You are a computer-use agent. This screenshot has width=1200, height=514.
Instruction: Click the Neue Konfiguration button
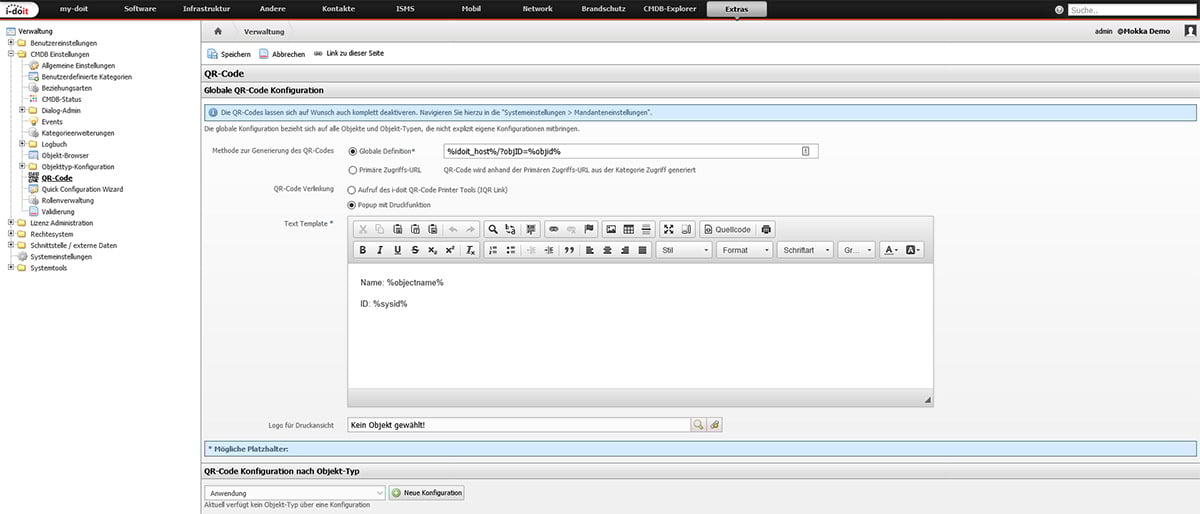pyautogui.click(x=426, y=493)
